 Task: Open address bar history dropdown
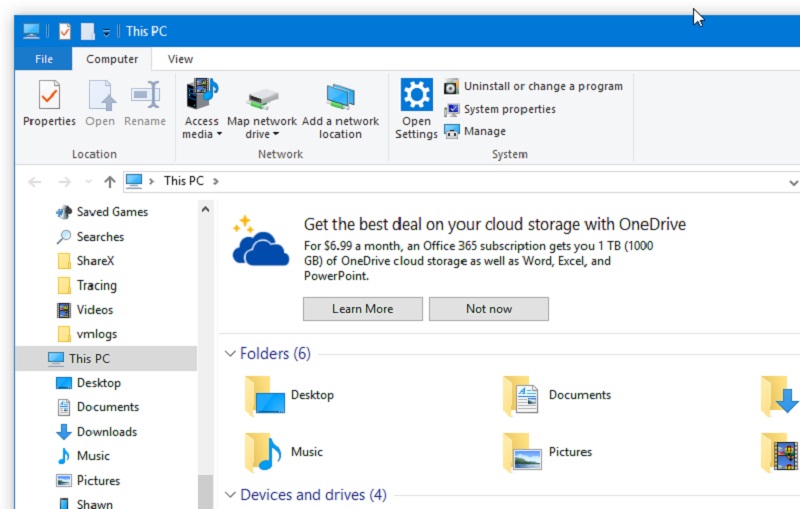coord(793,183)
